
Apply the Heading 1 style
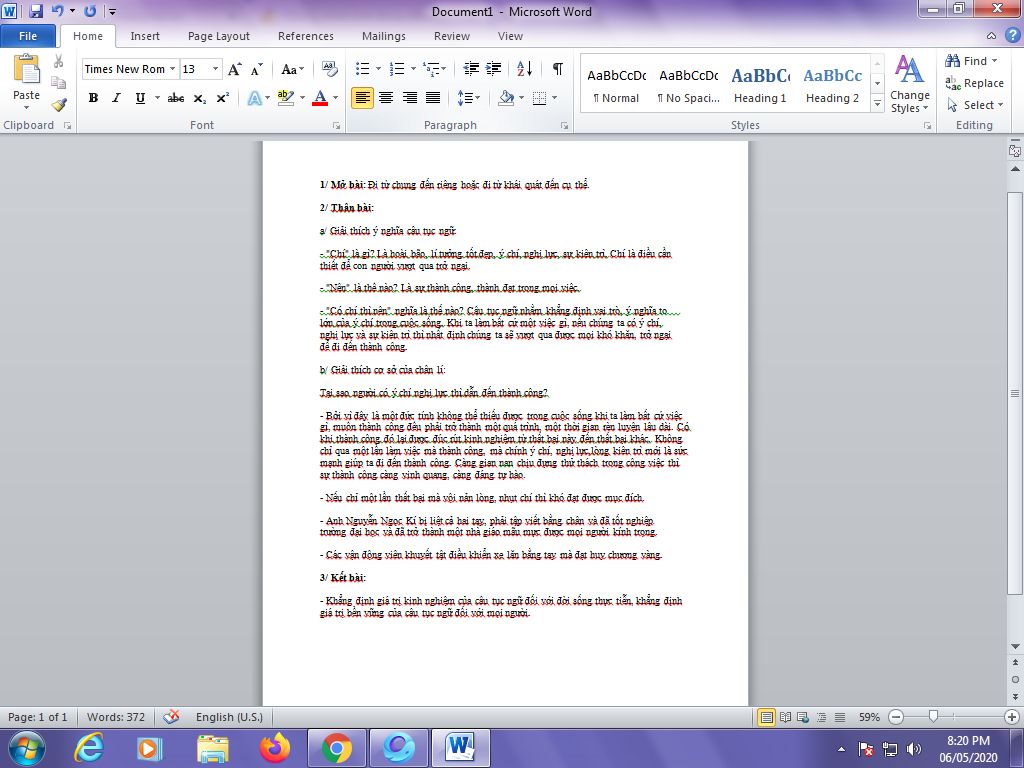point(760,85)
